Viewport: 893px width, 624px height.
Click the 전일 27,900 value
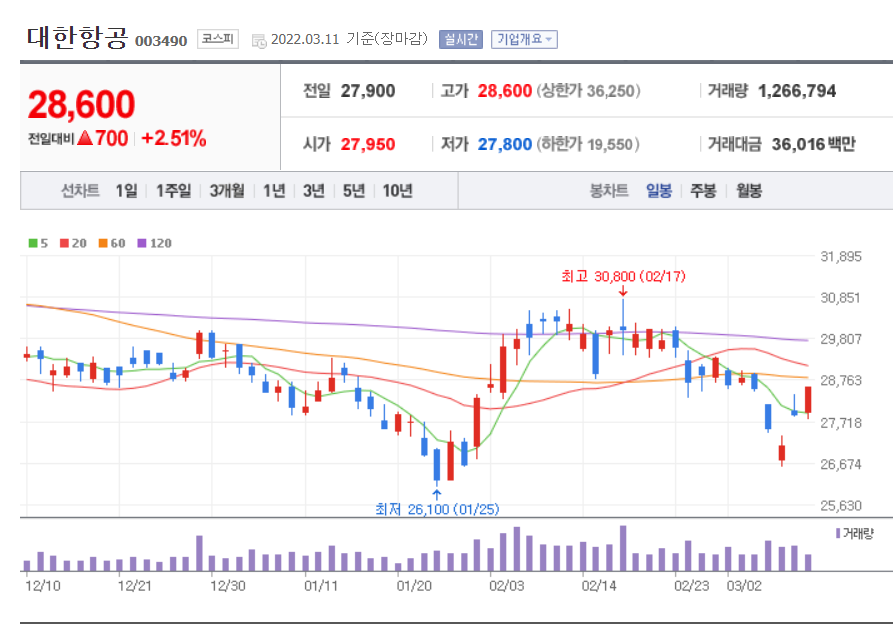(x=368, y=91)
